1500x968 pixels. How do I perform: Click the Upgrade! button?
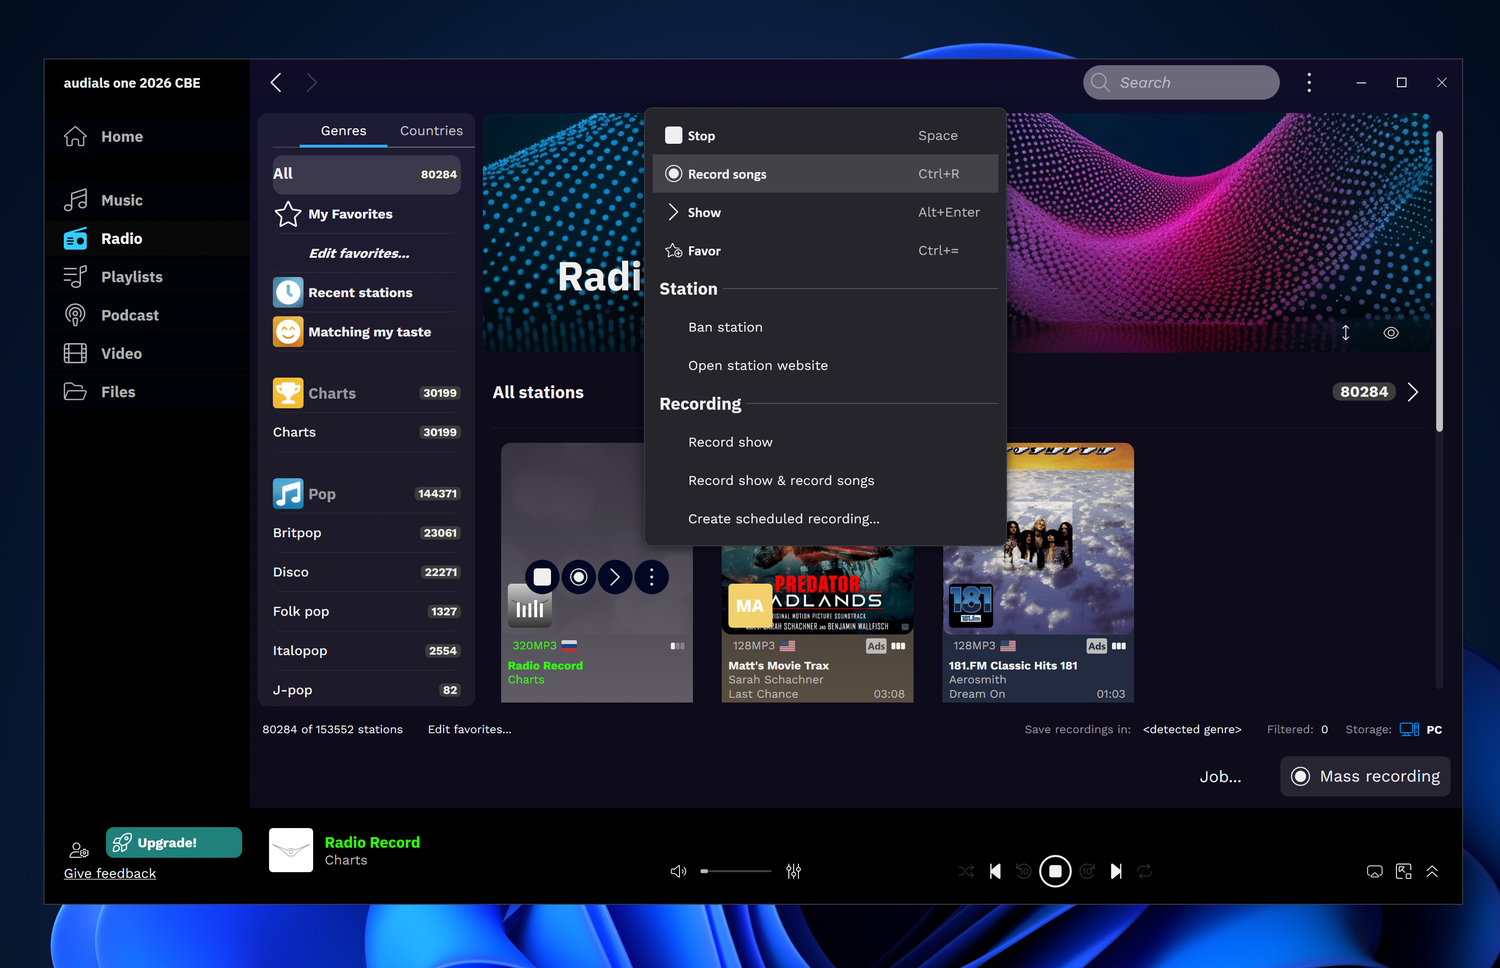pyautogui.click(x=174, y=842)
